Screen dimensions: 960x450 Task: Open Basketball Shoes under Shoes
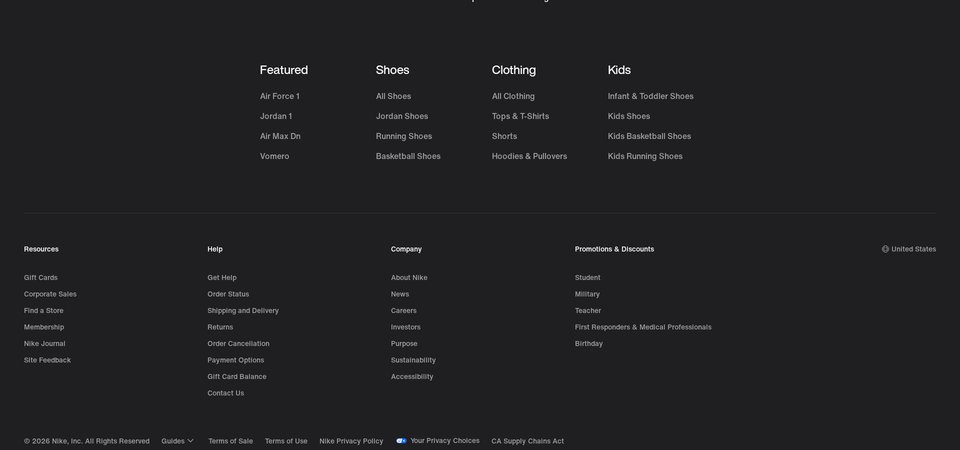[x=408, y=156]
